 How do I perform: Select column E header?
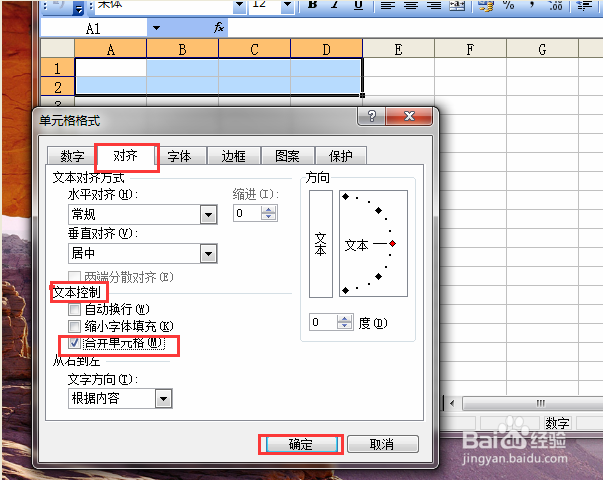click(398, 49)
